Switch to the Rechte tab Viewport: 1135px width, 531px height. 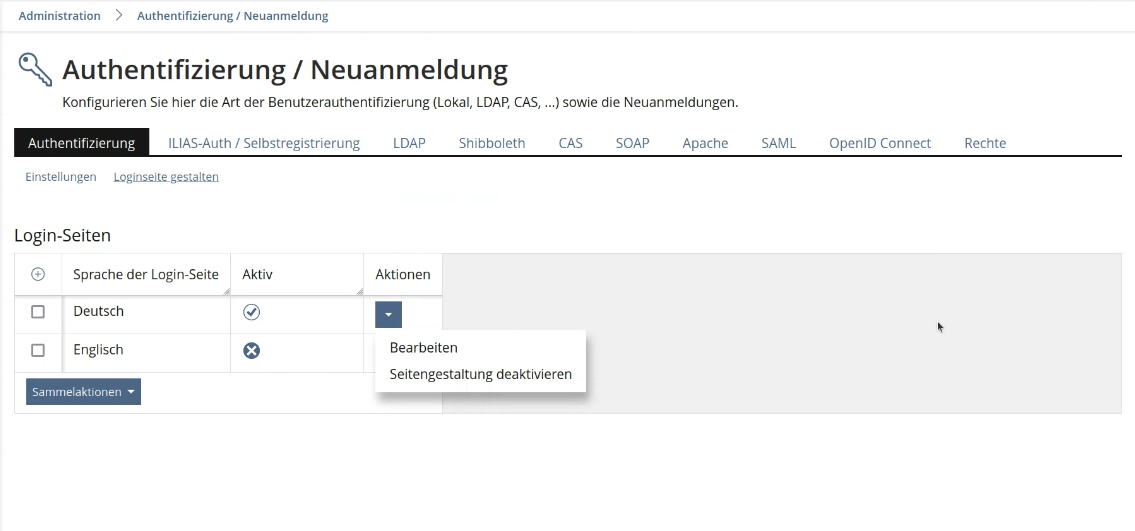(x=985, y=143)
